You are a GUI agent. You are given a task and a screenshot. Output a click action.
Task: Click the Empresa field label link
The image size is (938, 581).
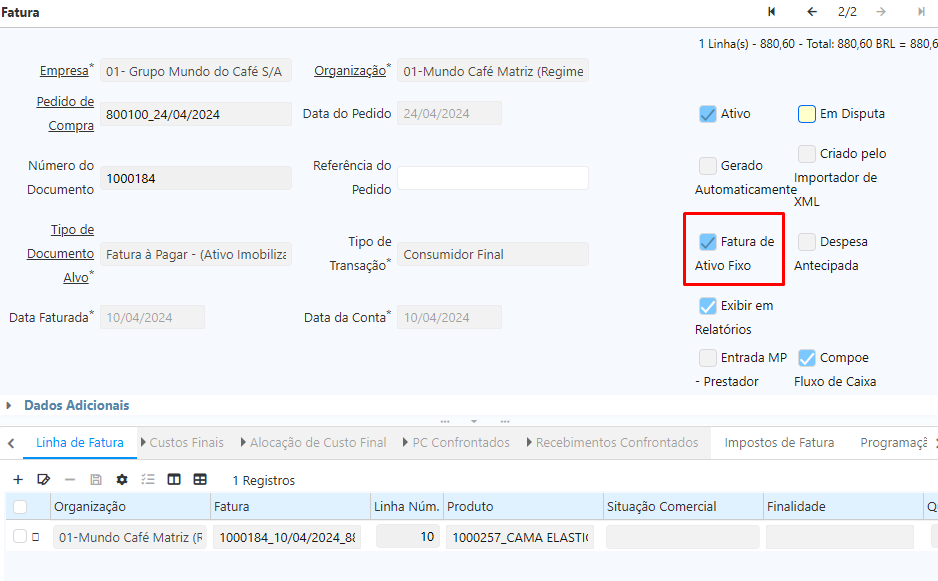click(x=64, y=71)
